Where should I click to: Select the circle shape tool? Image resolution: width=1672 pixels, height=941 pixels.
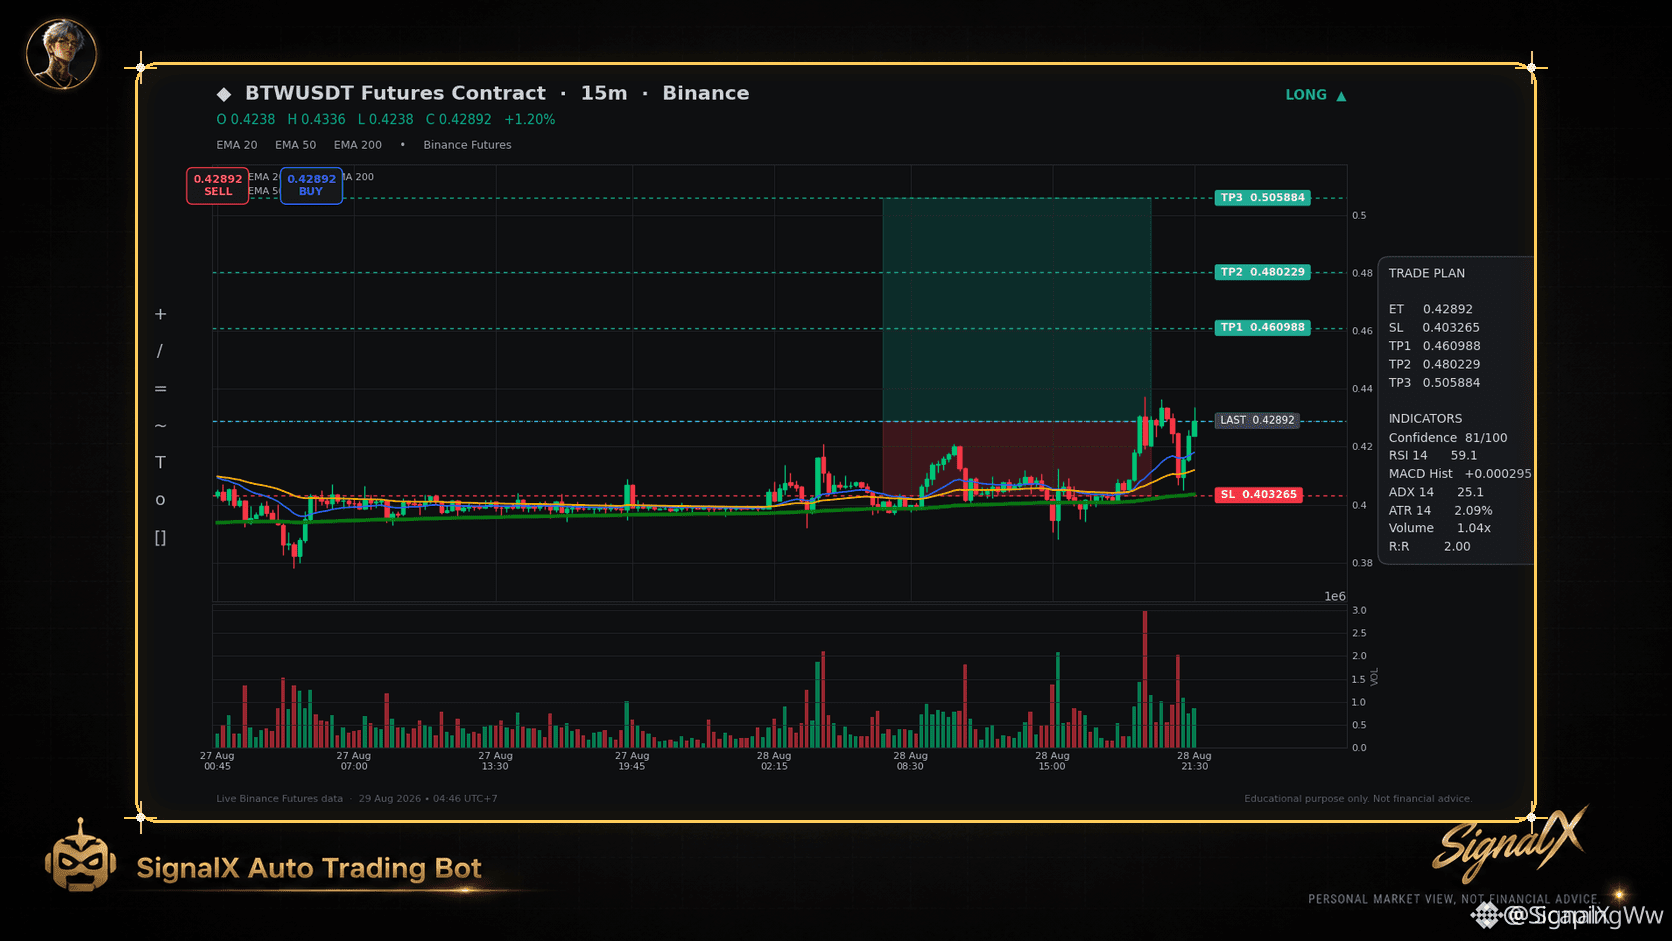pos(160,500)
